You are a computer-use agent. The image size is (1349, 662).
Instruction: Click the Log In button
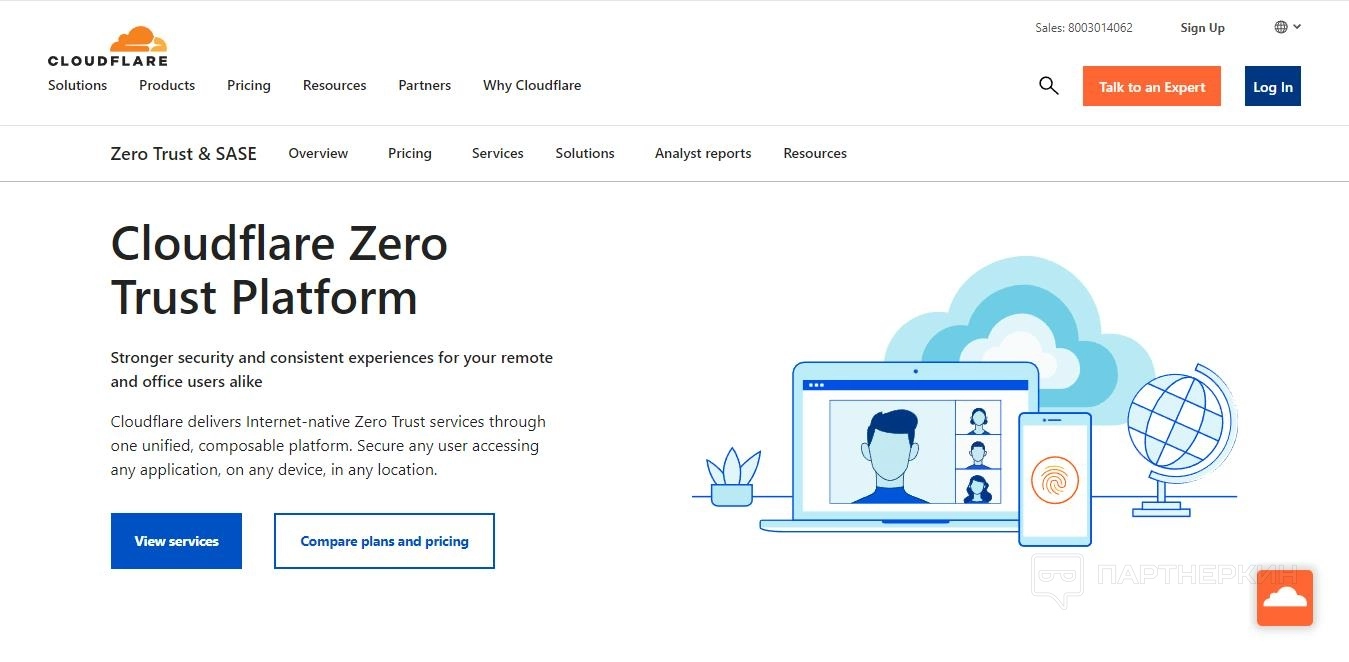point(1273,86)
